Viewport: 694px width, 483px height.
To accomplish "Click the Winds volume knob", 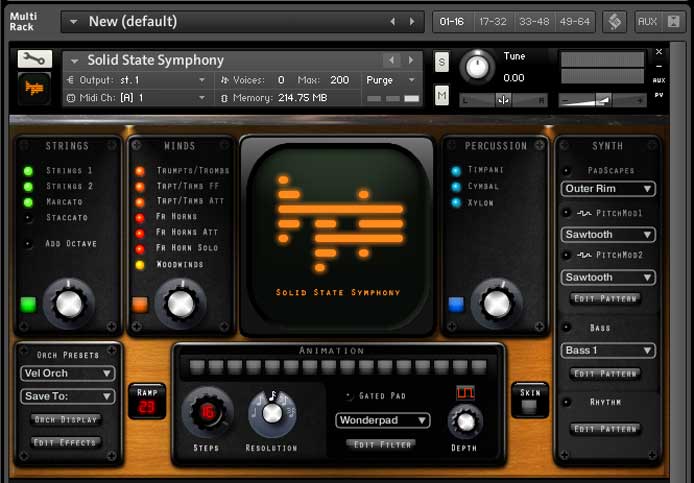I will (181, 304).
